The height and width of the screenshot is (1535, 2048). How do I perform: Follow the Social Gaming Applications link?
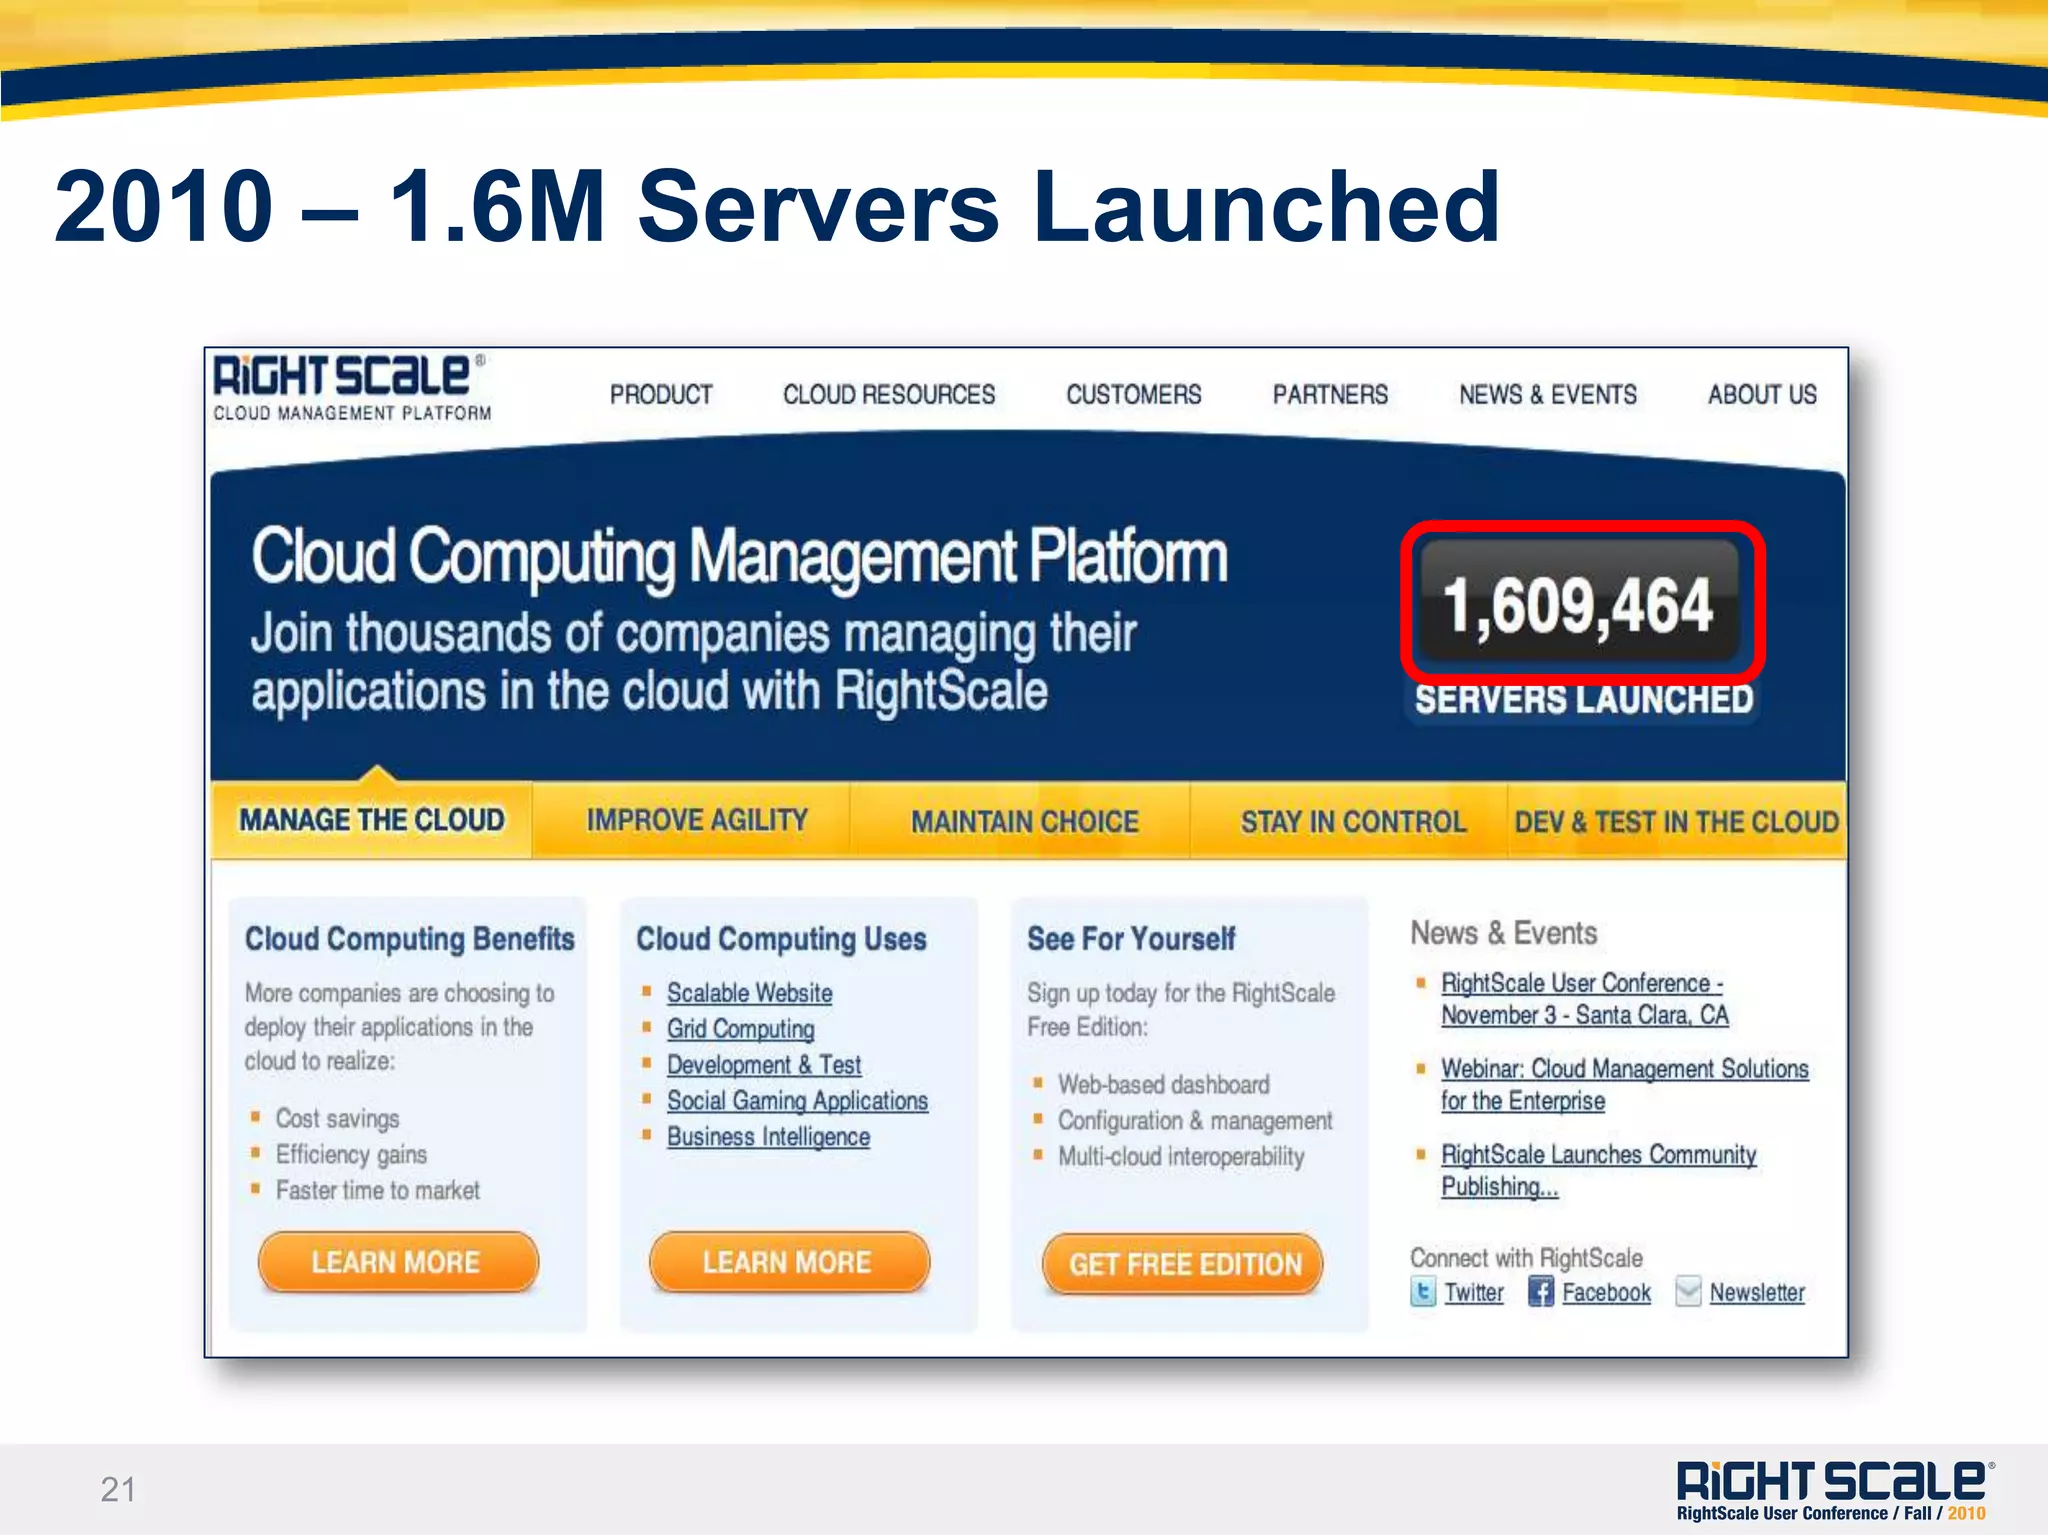[797, 1101]
